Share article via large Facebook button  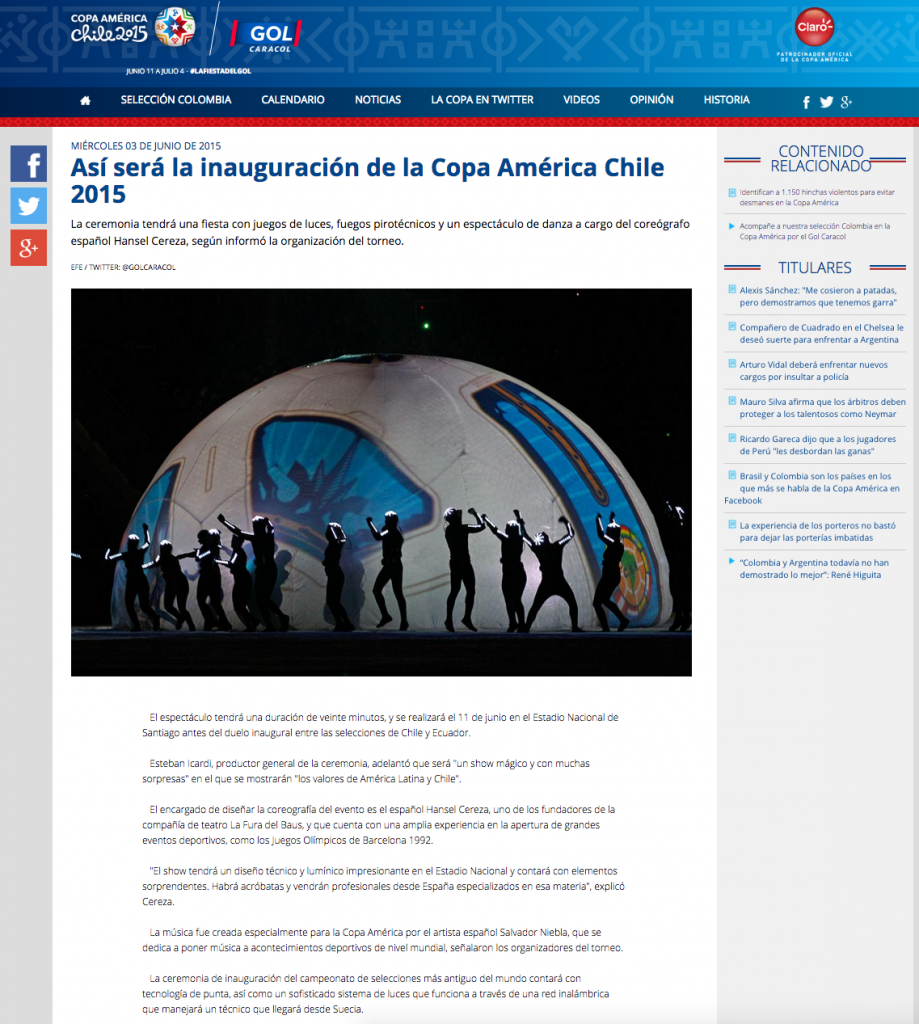29,163
